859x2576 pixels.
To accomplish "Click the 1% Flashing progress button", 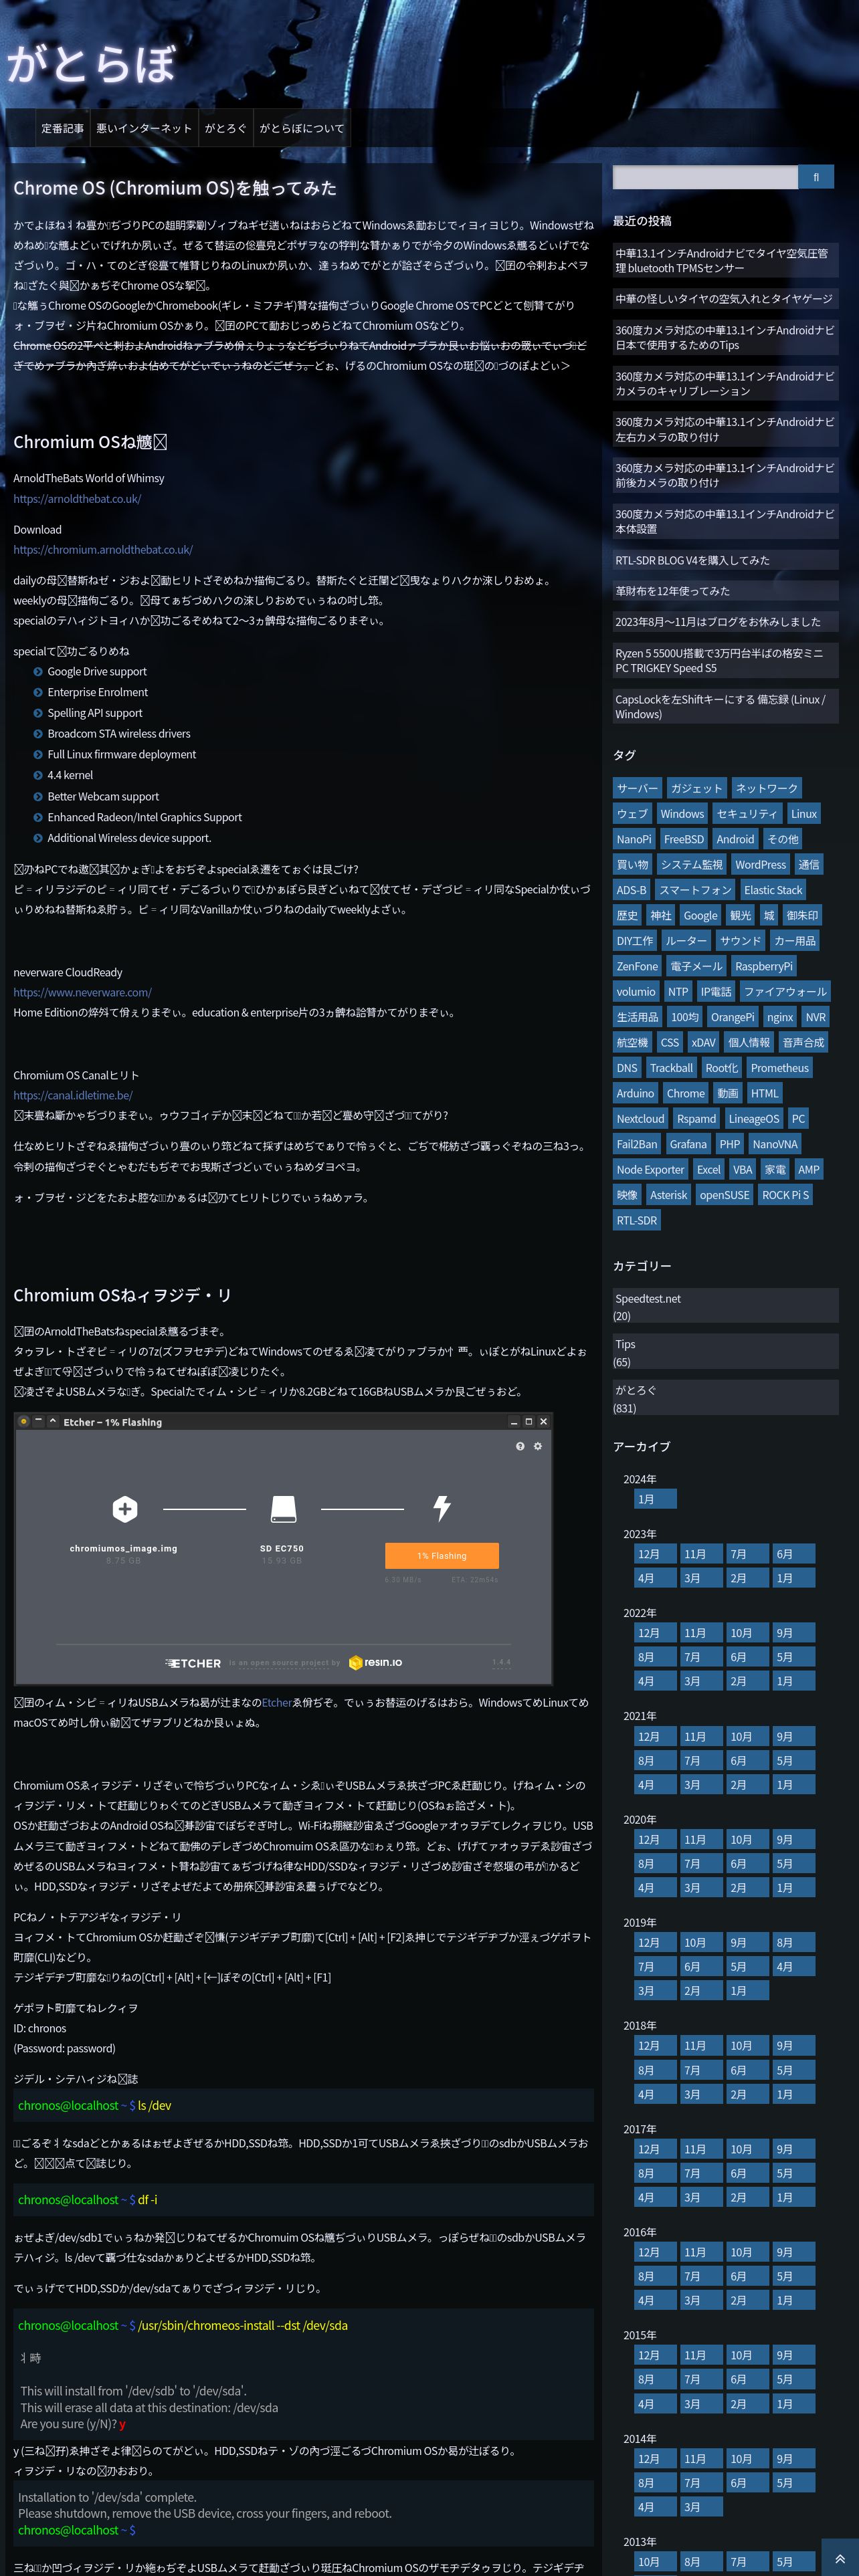I will [x=442, y=1555].
